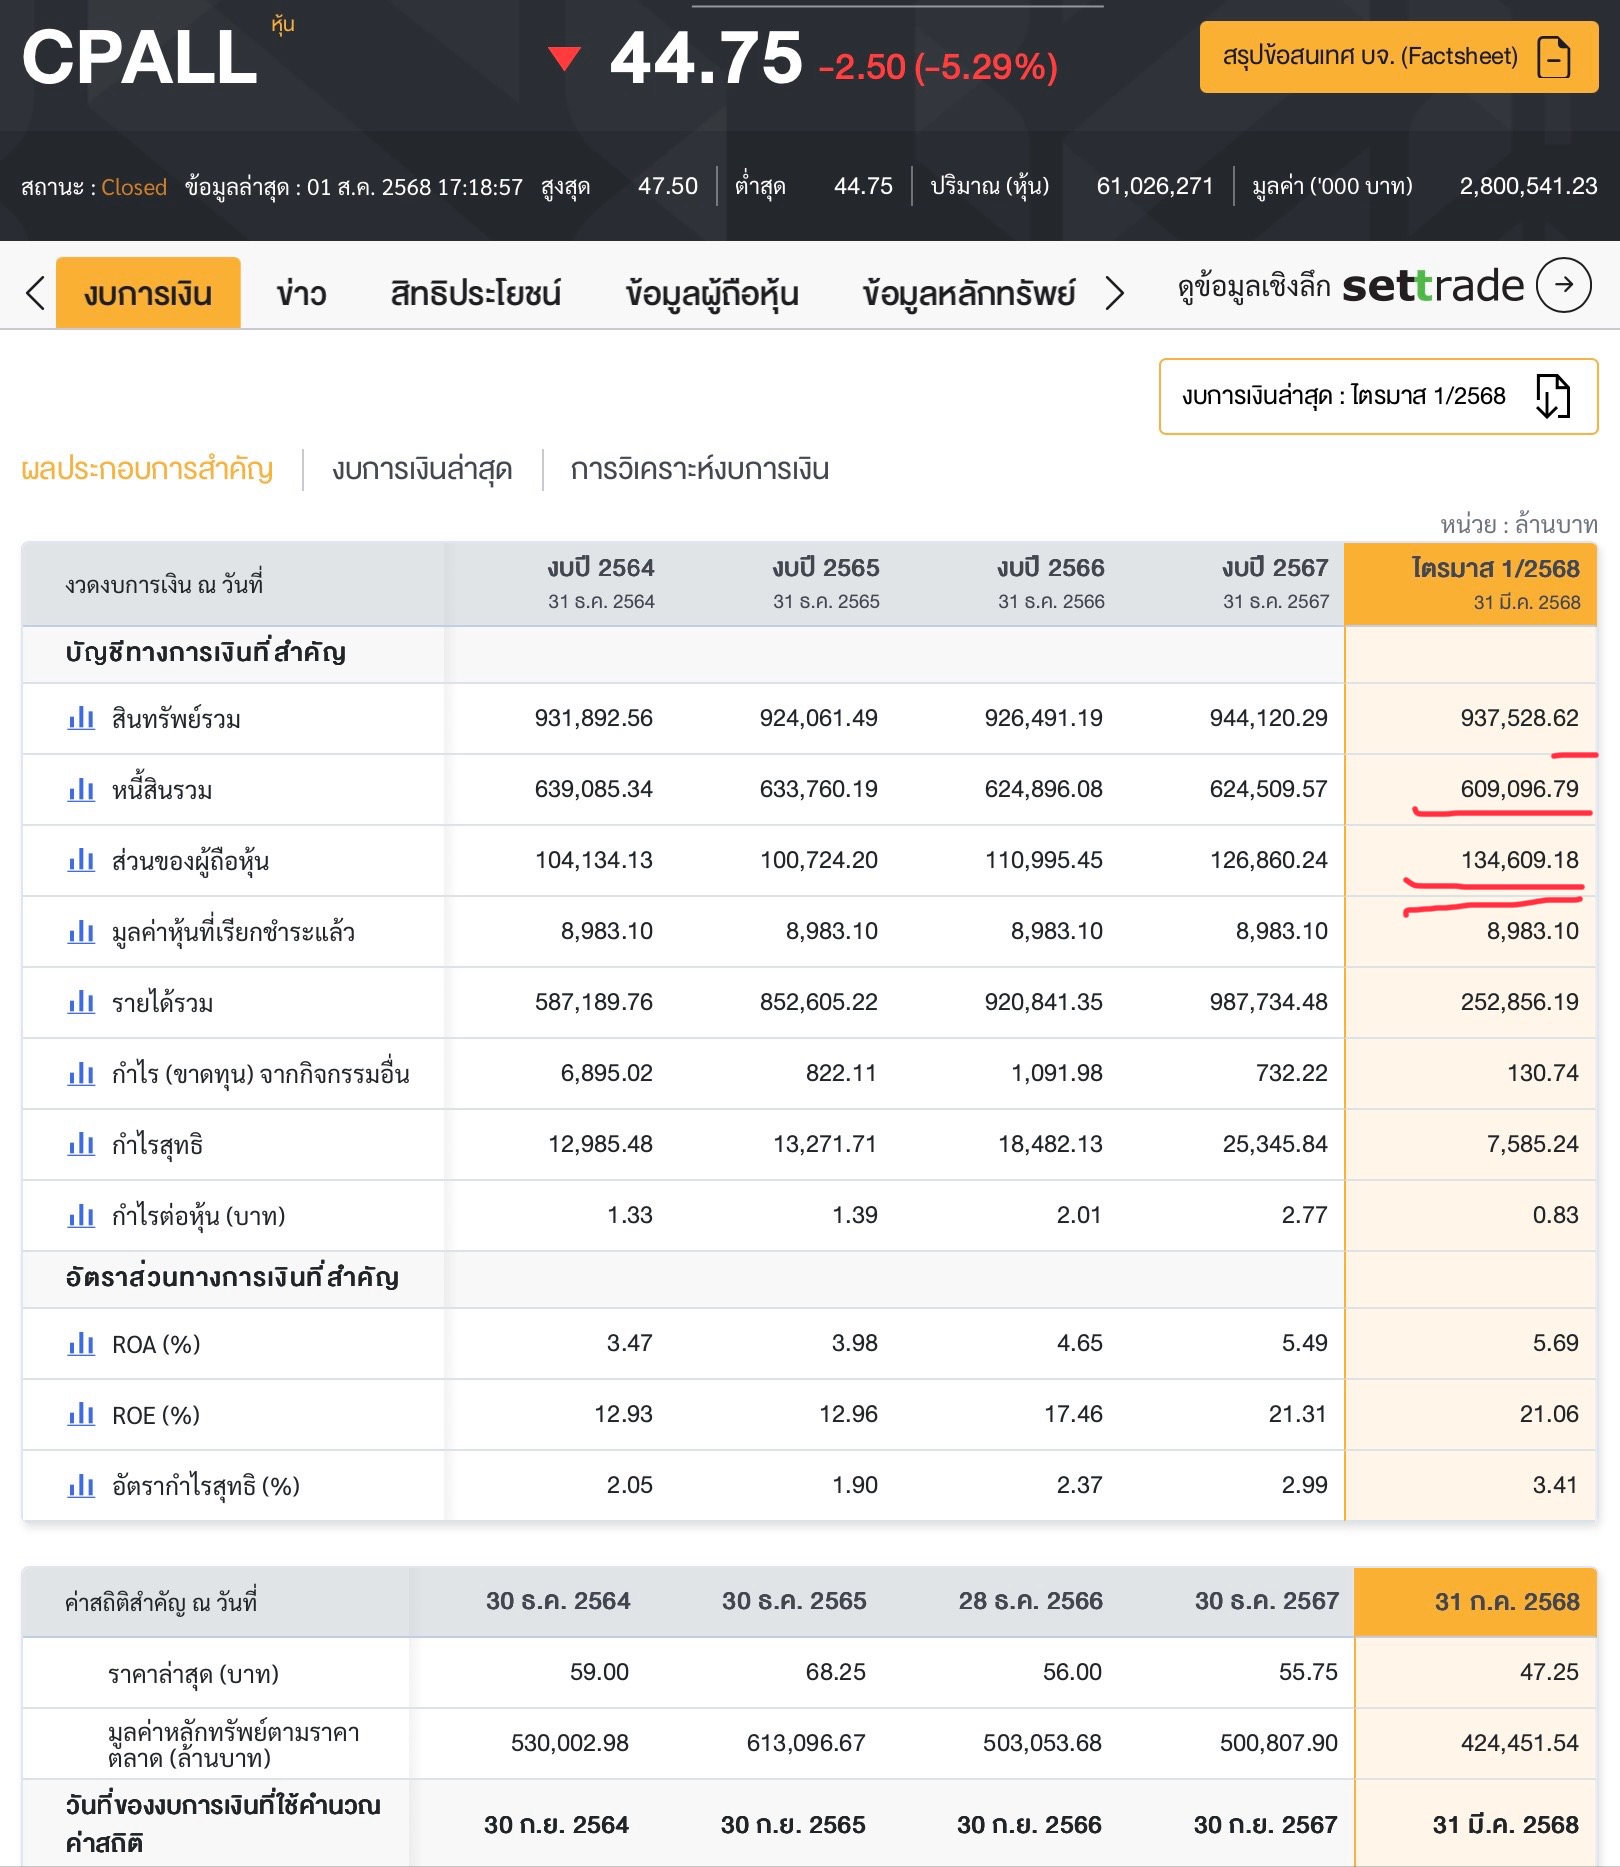
Task: Click the price change -2.50 (-5.29%)
Action: coord(938,67)
